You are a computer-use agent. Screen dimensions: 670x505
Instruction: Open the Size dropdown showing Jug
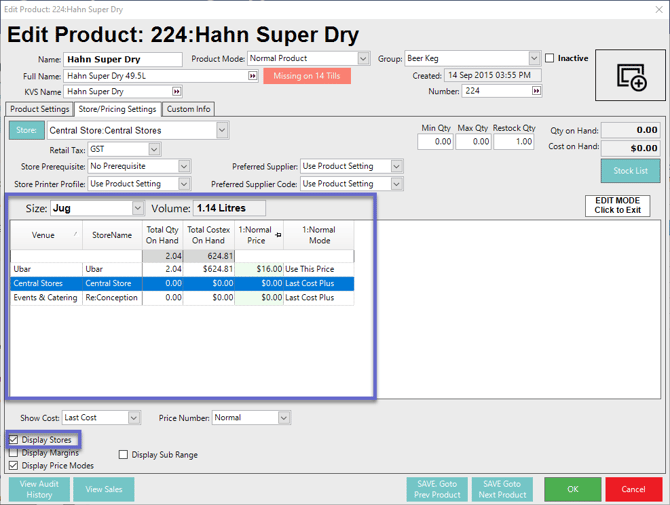coord(138,208)
